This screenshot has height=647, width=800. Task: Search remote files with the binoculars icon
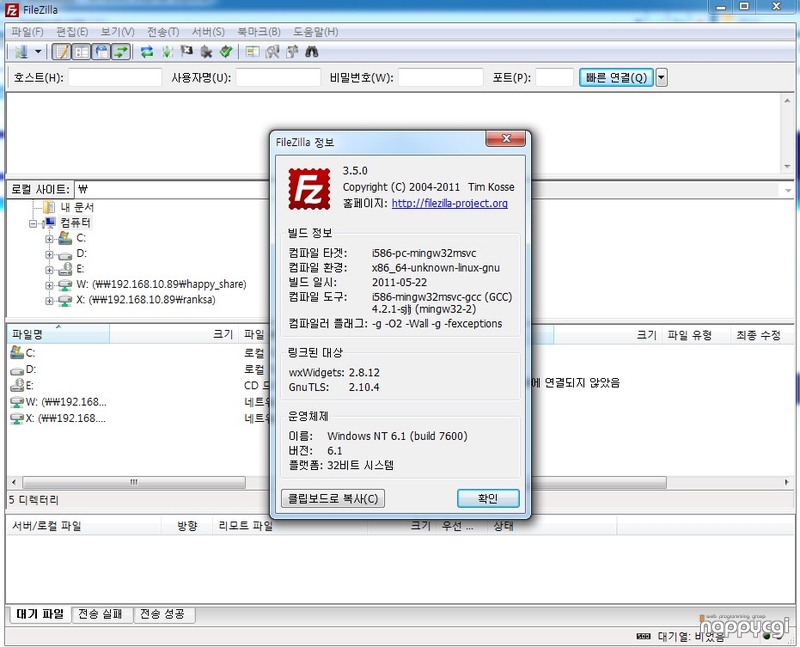[x=312, y=52]
